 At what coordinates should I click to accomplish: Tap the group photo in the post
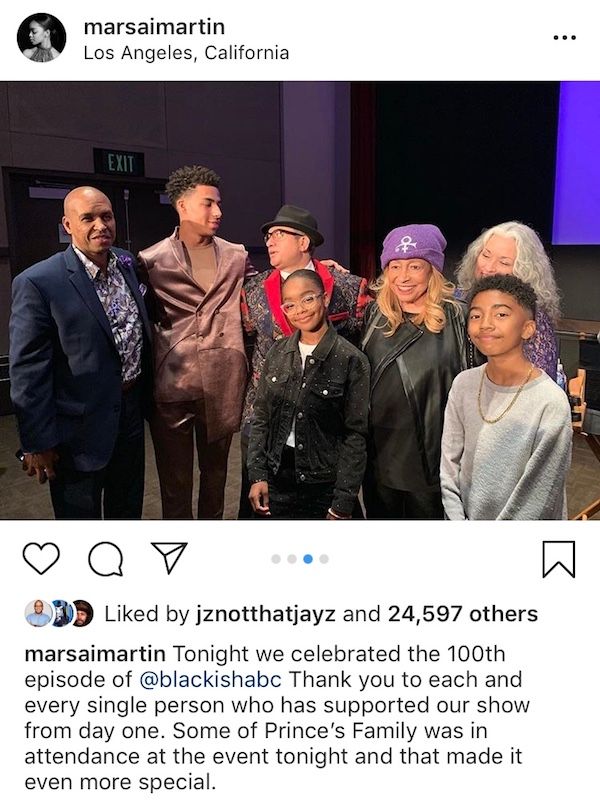(300, 301)
